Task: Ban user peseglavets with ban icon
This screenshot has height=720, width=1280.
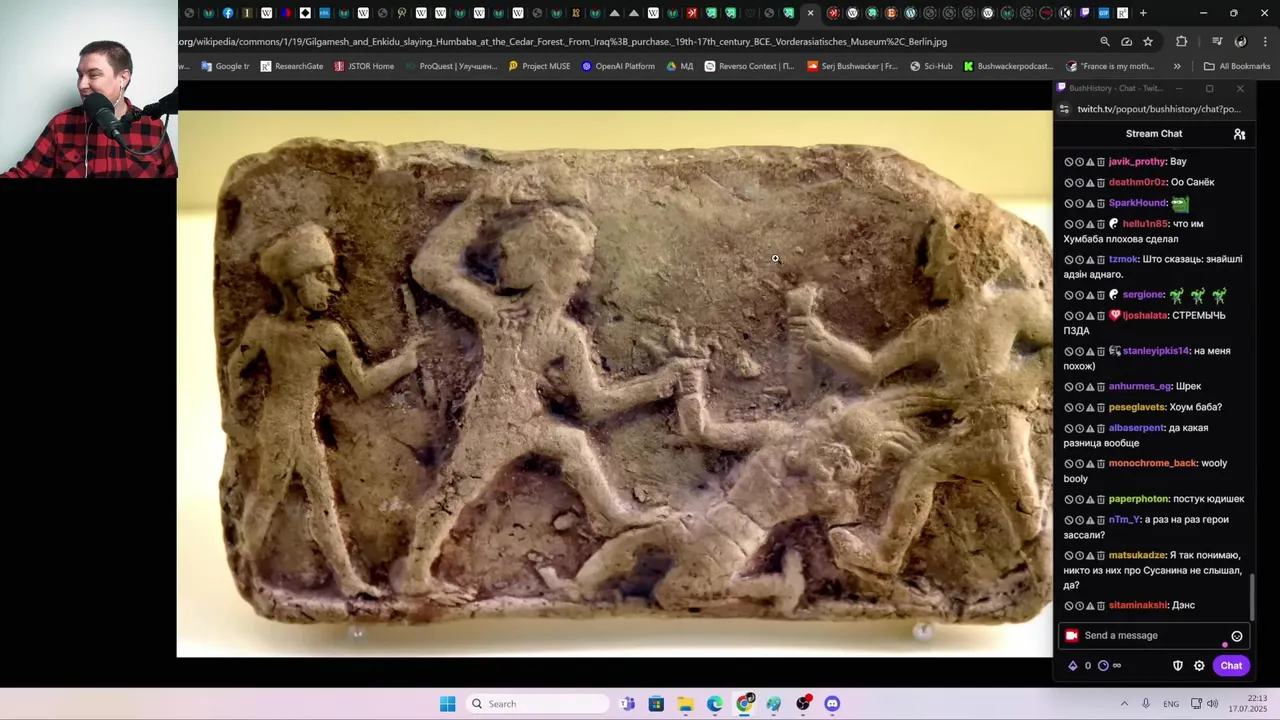Action: [1069, 407]
